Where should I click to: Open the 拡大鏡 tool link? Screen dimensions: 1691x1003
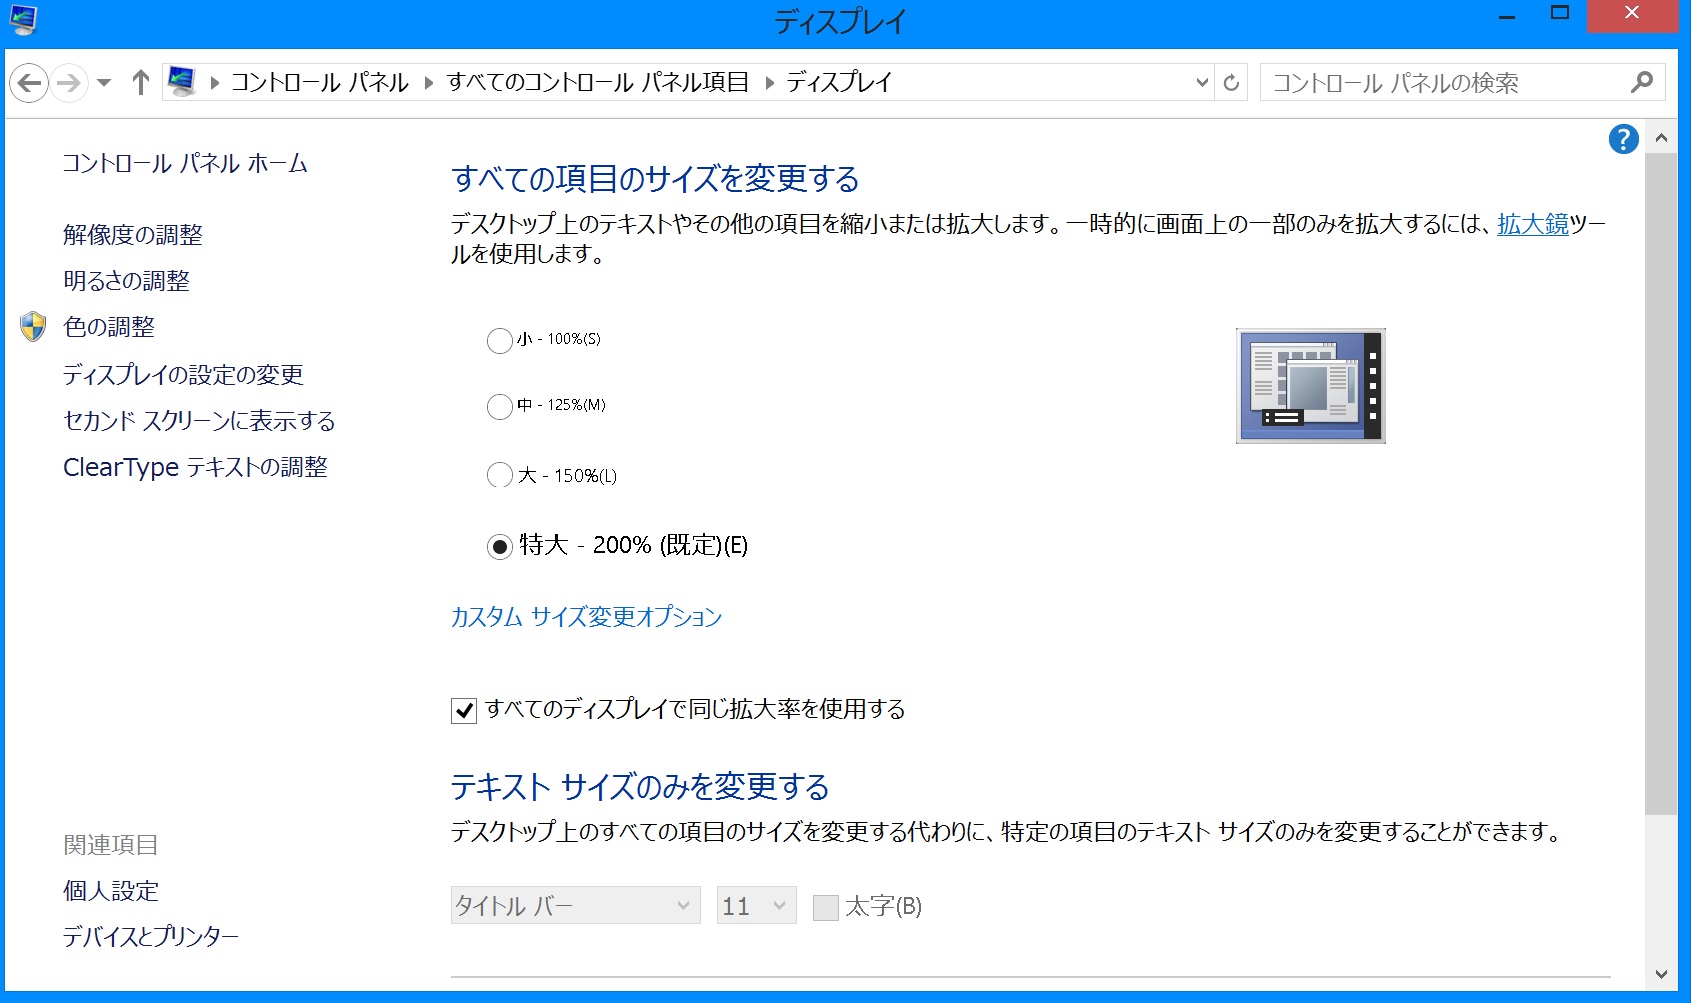pos(1533,224)
